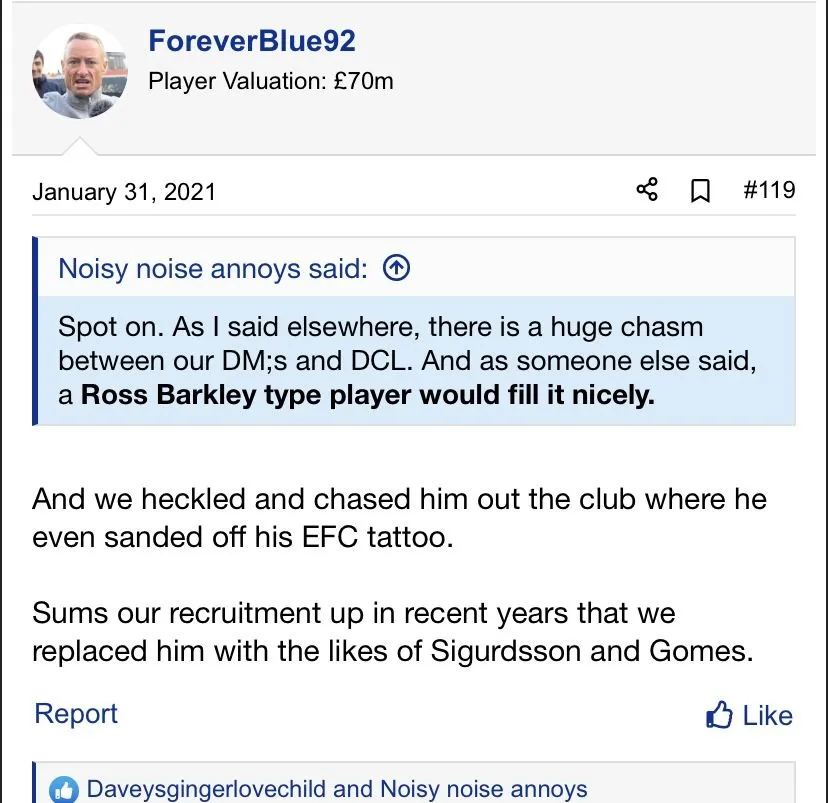Open Daveysgingerlovechild's profile from the likes list
Screen dimensions: 828x803
(206, 789)
